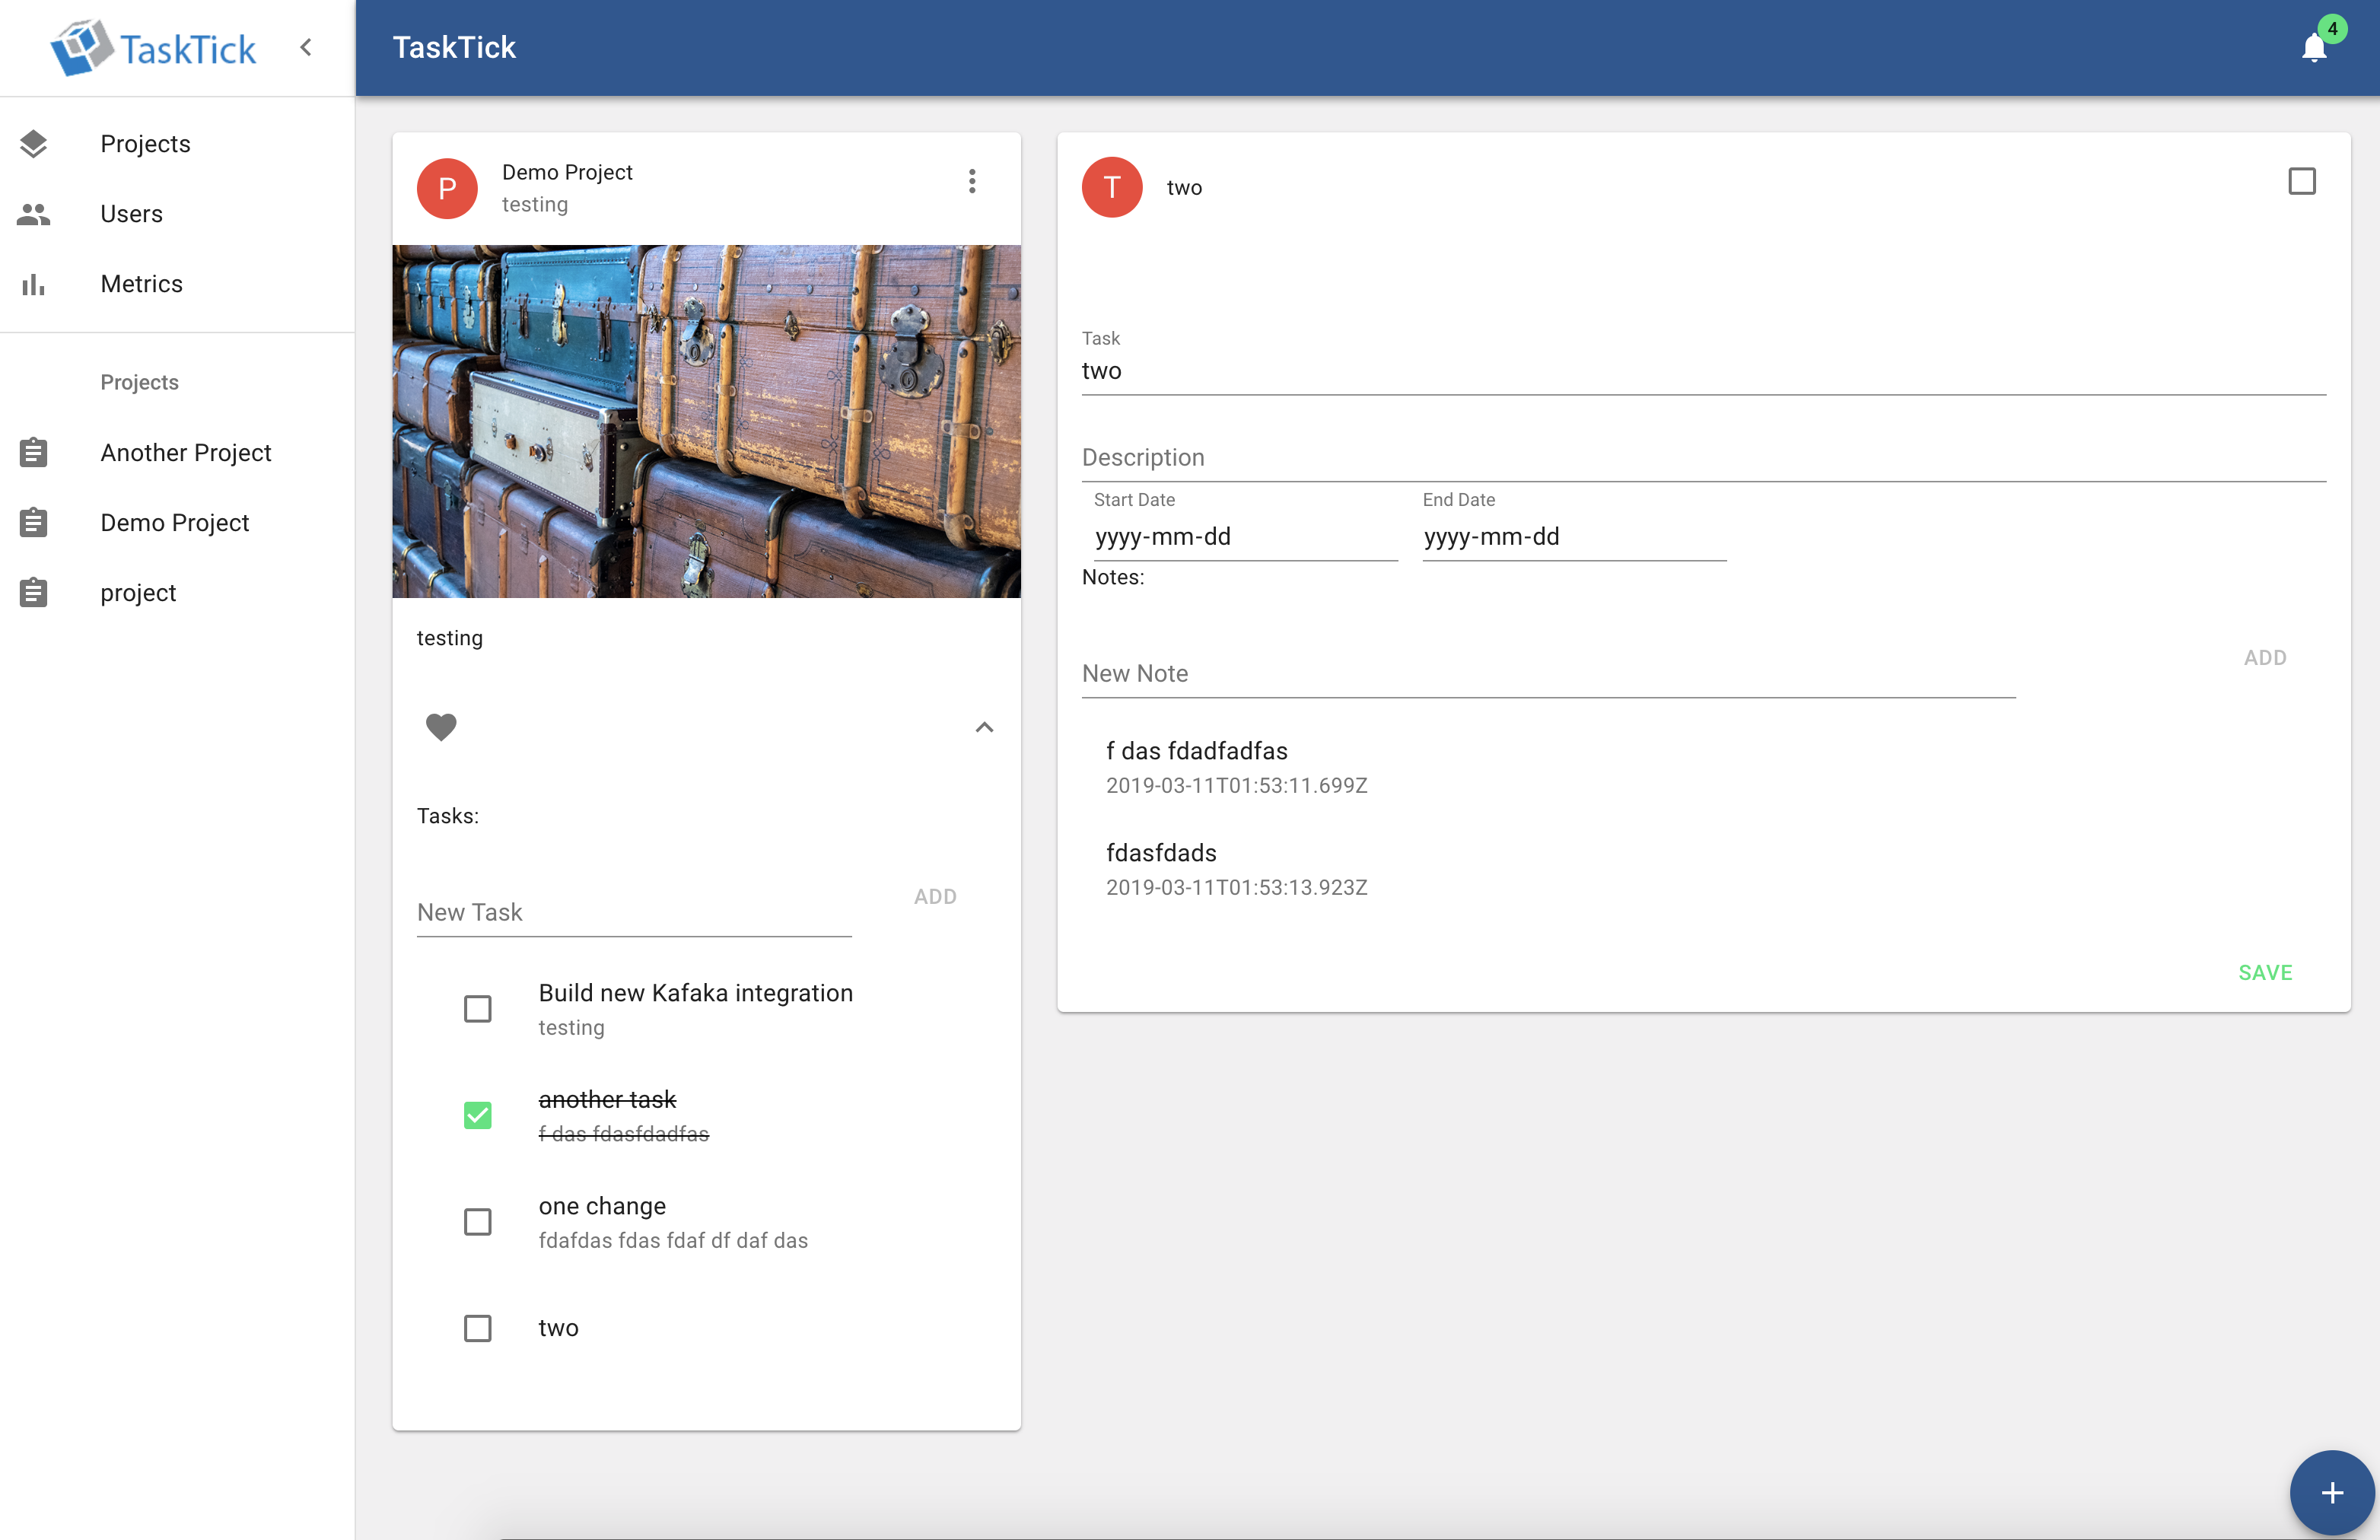The height and width of the screenshot is (1540, 2380).
Task: Open Projects in the sidebar menu
Action: [145, 144]
